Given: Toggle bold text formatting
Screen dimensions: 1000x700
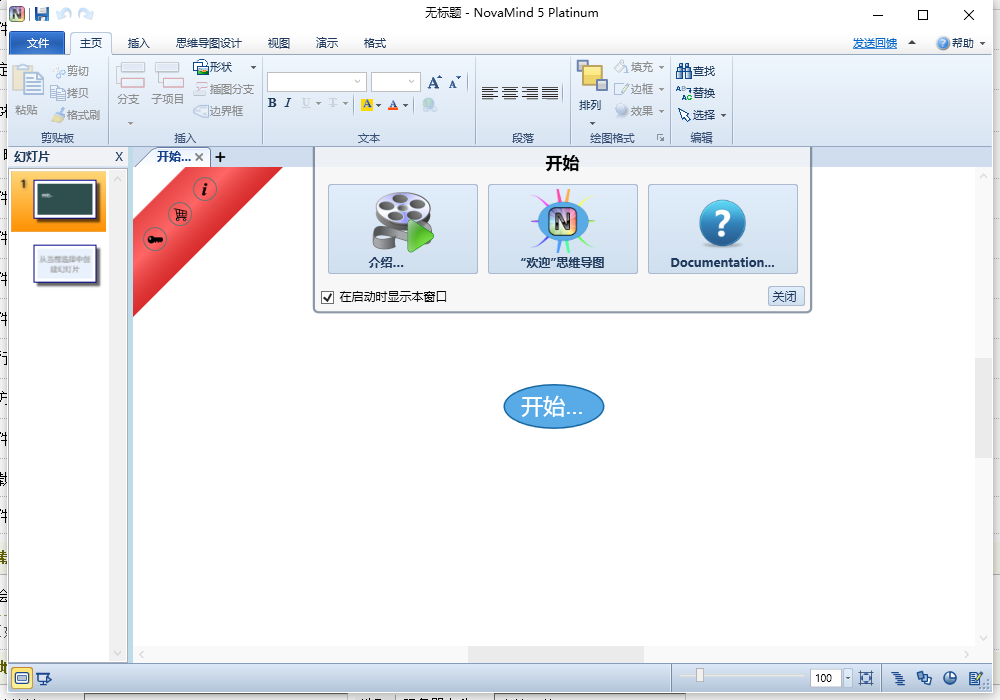Looking at the screenshot, I should (272, 103).
